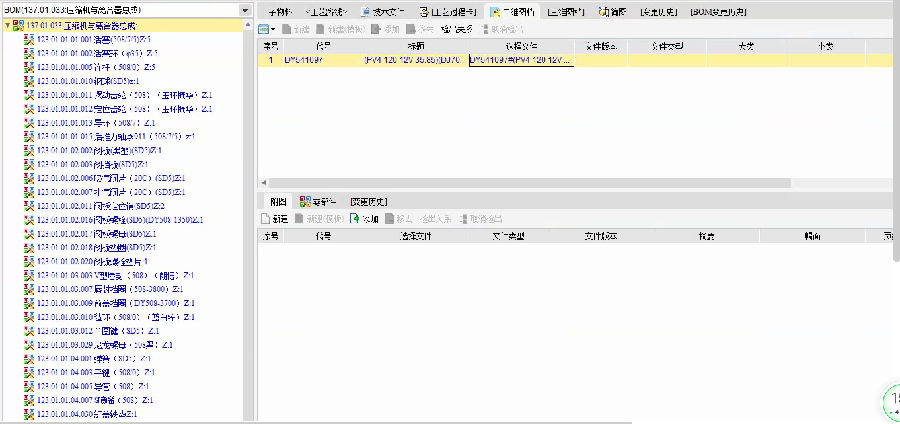Select tree item 123.01.01.04.005

93,386
